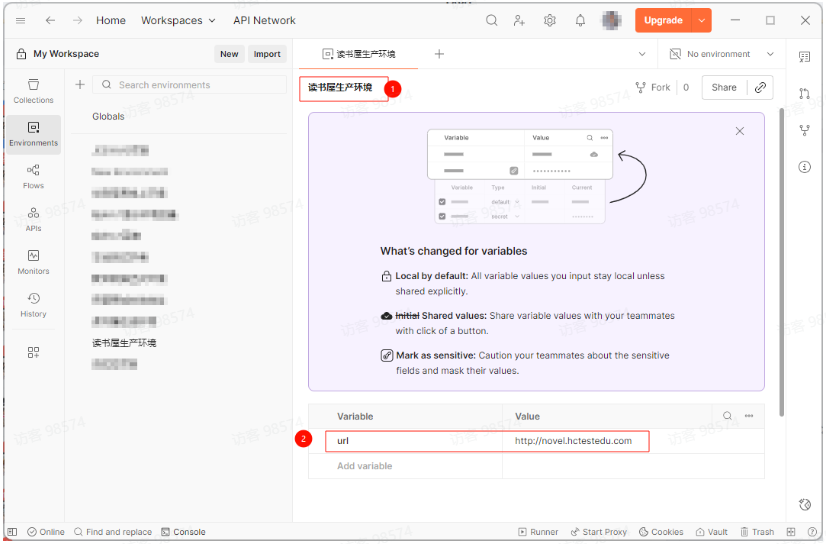826x544 pixels.
Task: Select 读书屋生产环境 in the environment list
Action: coord(124,343)
